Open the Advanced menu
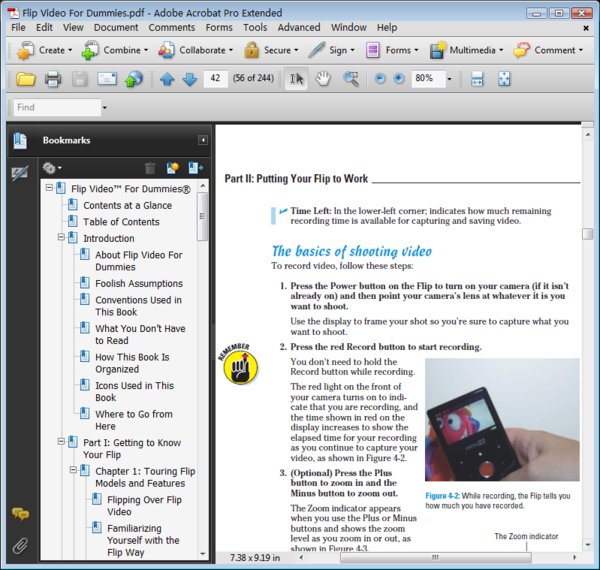 coord(299,28)
